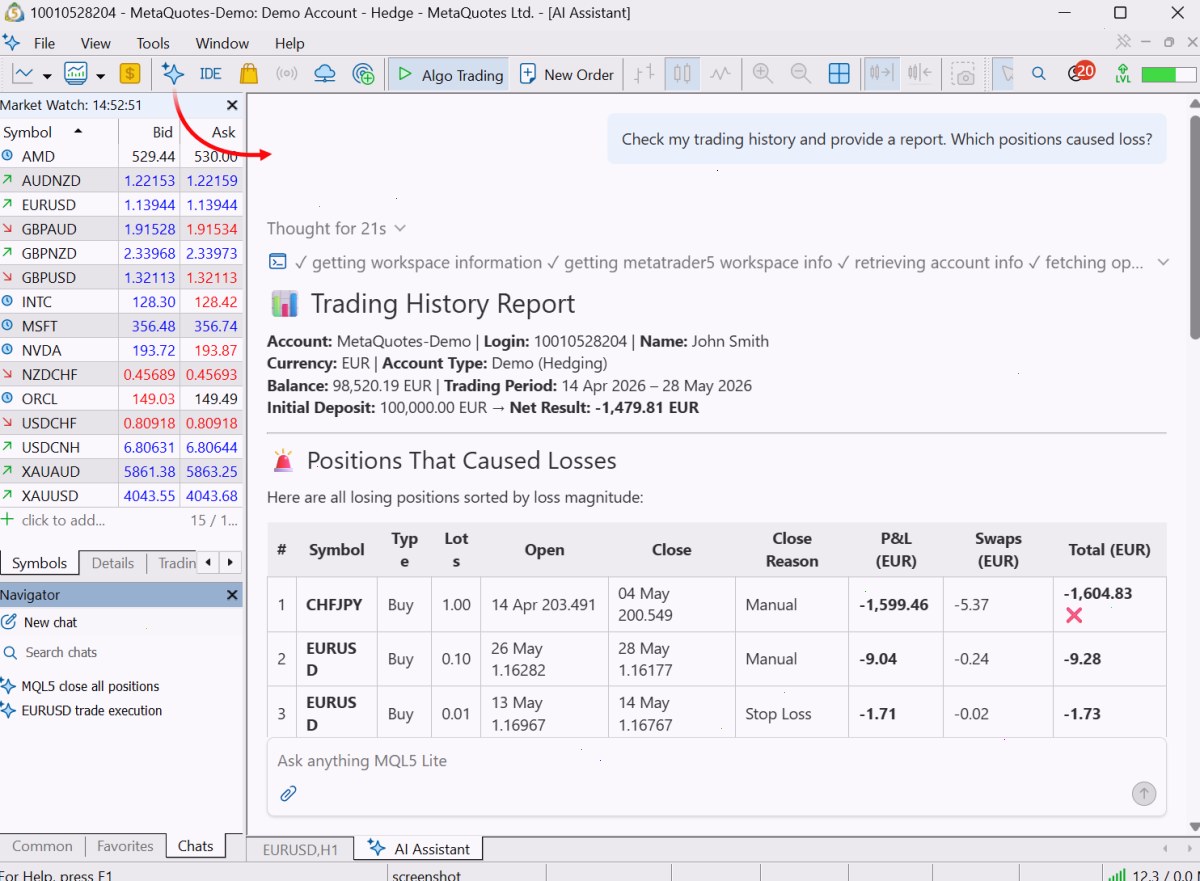Click 'Search chats' field in Navigator
Screen dimensions: 1200x881
point(61,652)
